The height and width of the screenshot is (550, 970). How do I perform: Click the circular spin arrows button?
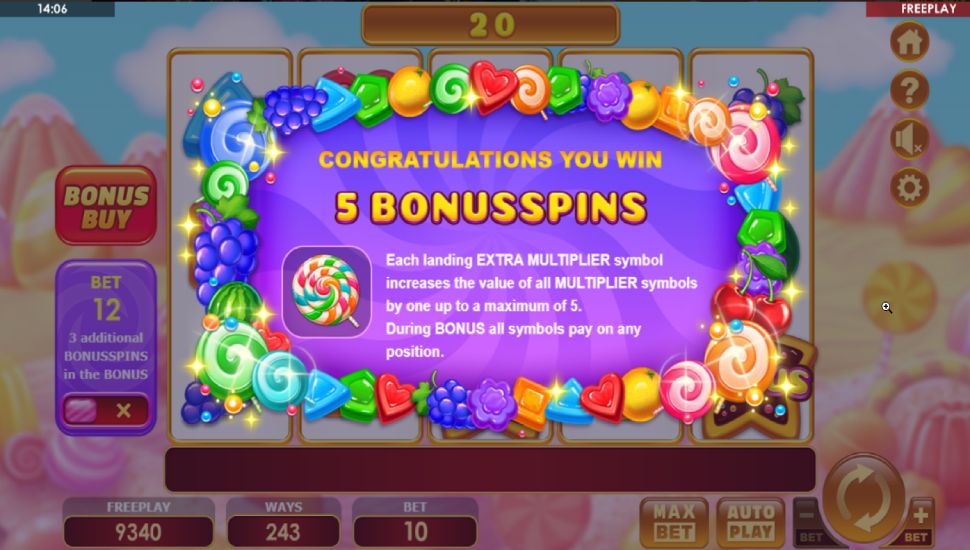865,498
